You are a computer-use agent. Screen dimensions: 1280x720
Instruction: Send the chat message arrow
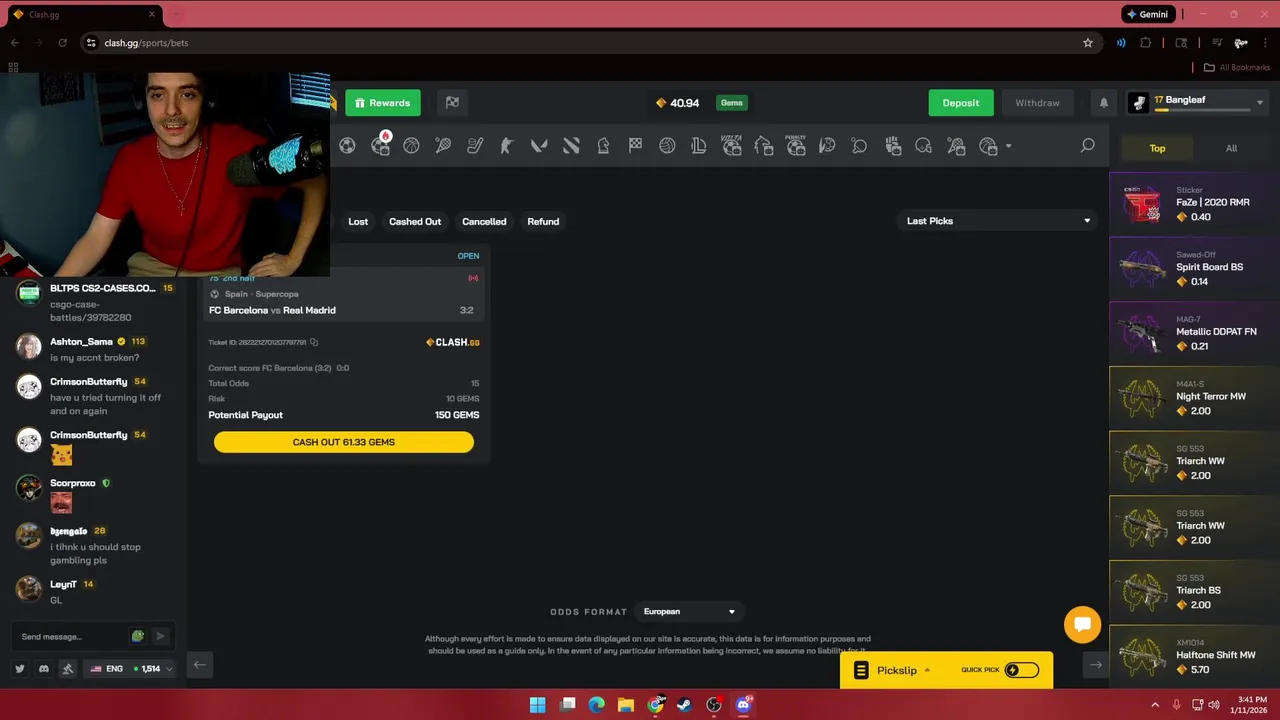160,636
